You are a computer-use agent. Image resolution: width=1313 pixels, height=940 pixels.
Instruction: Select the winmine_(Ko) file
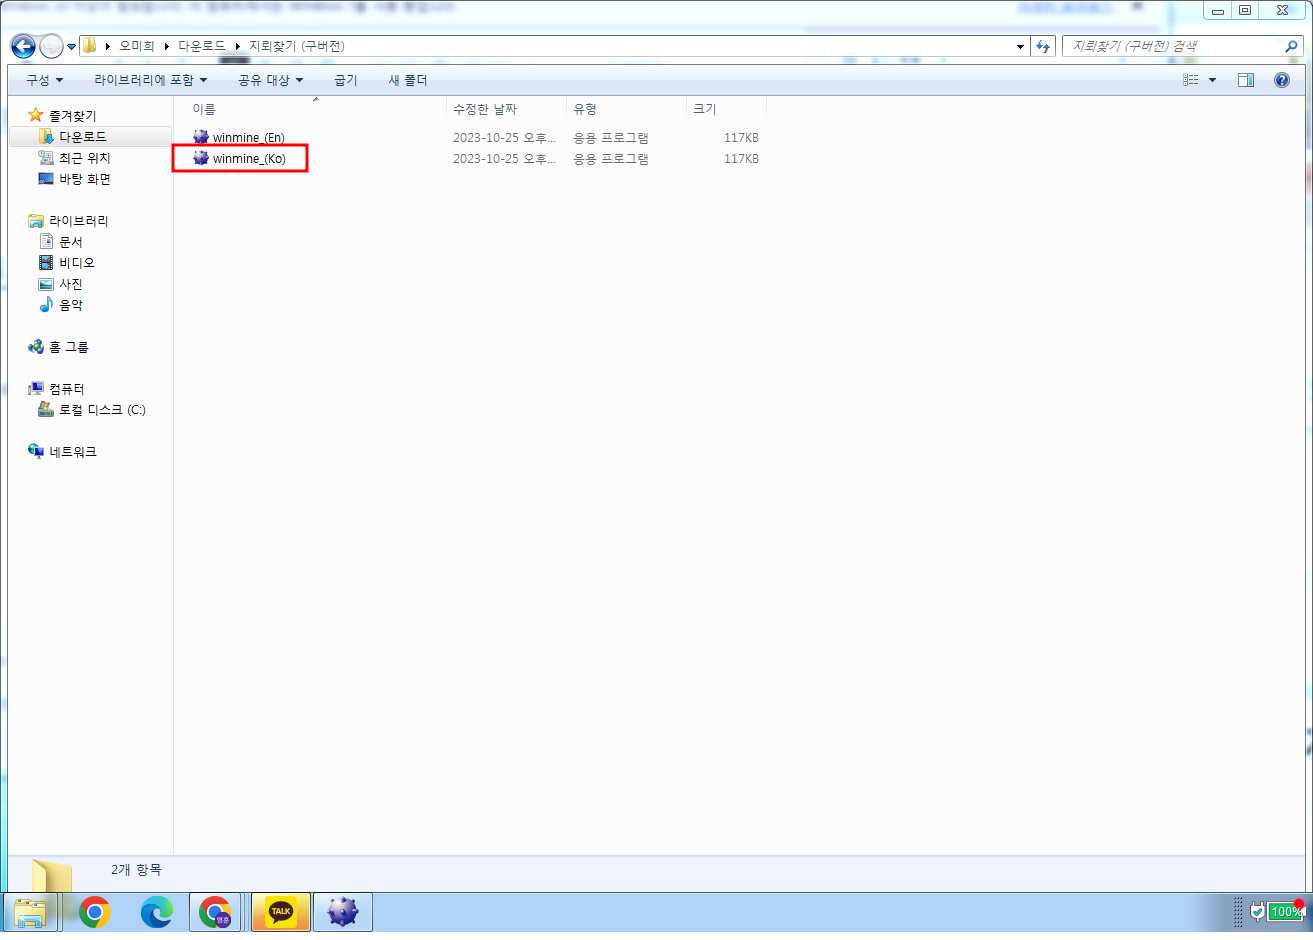point(249,159)
